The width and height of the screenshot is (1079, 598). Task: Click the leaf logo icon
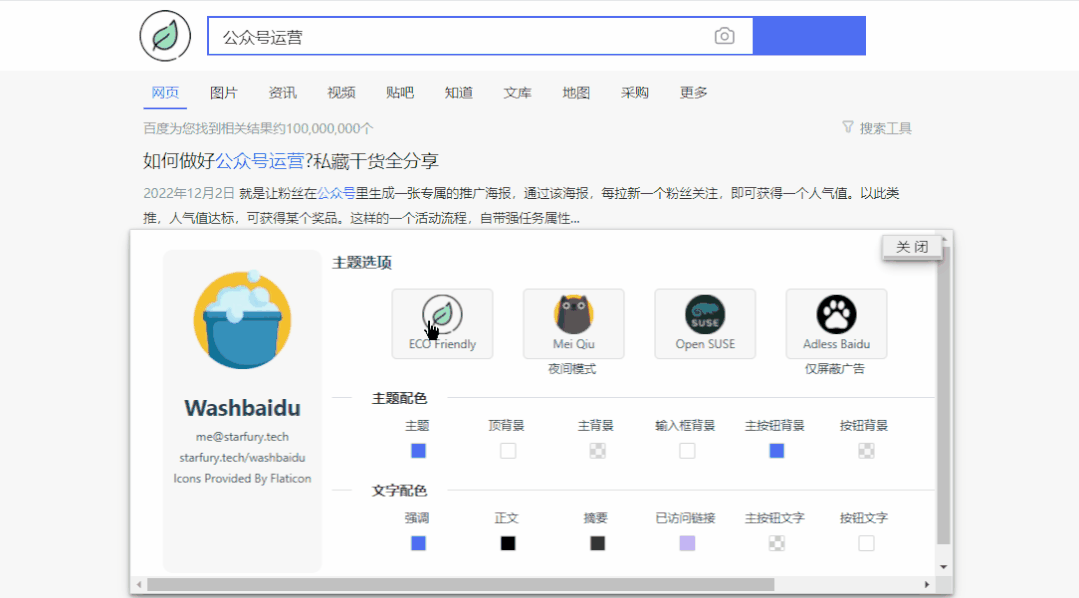tap(164, 35)
